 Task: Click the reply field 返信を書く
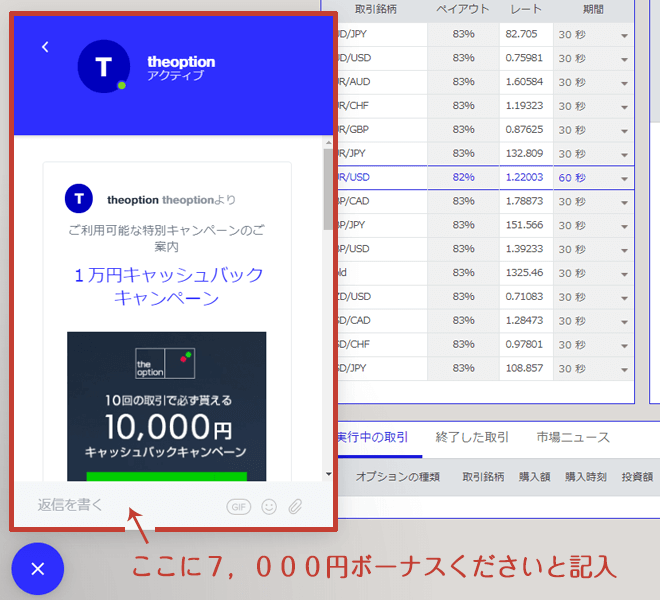tap(70, 505)
